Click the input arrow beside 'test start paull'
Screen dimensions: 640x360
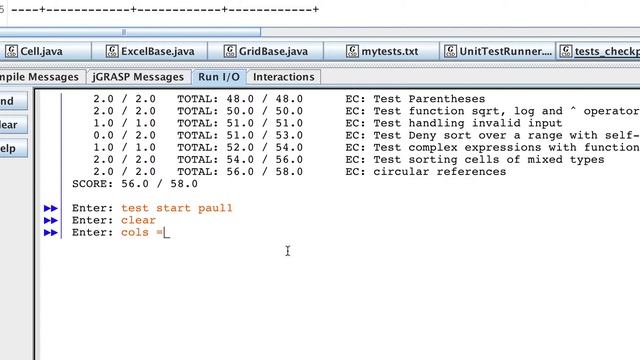click(x=51, y=208)
